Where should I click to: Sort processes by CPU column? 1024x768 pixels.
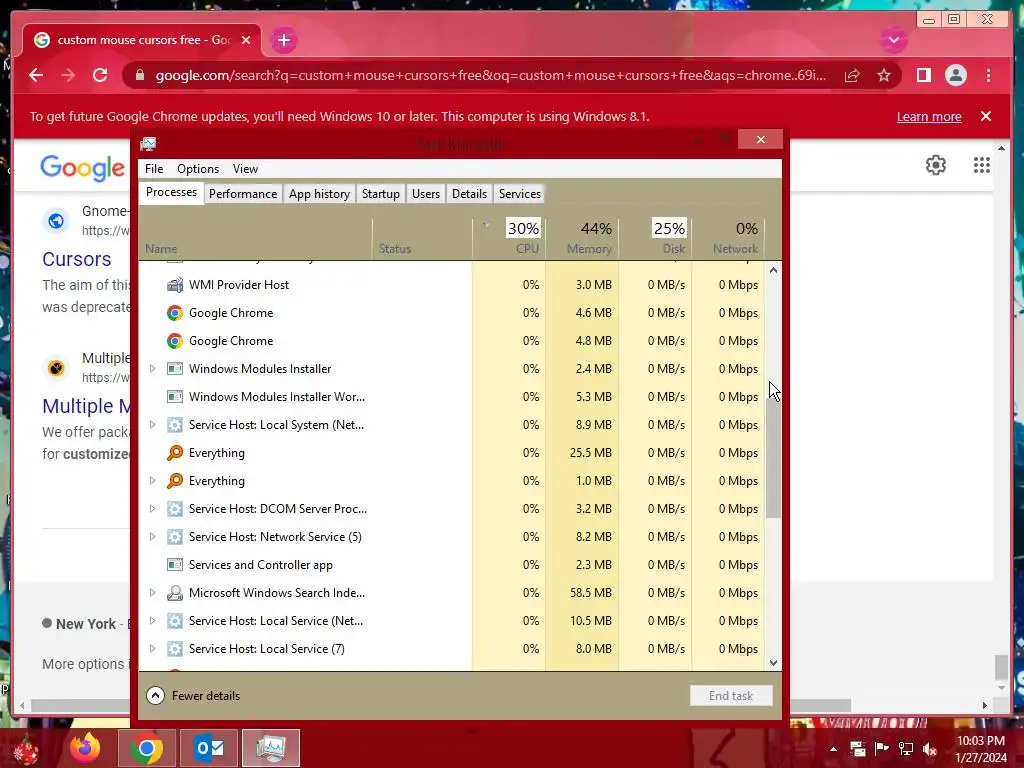coord(509,236)
